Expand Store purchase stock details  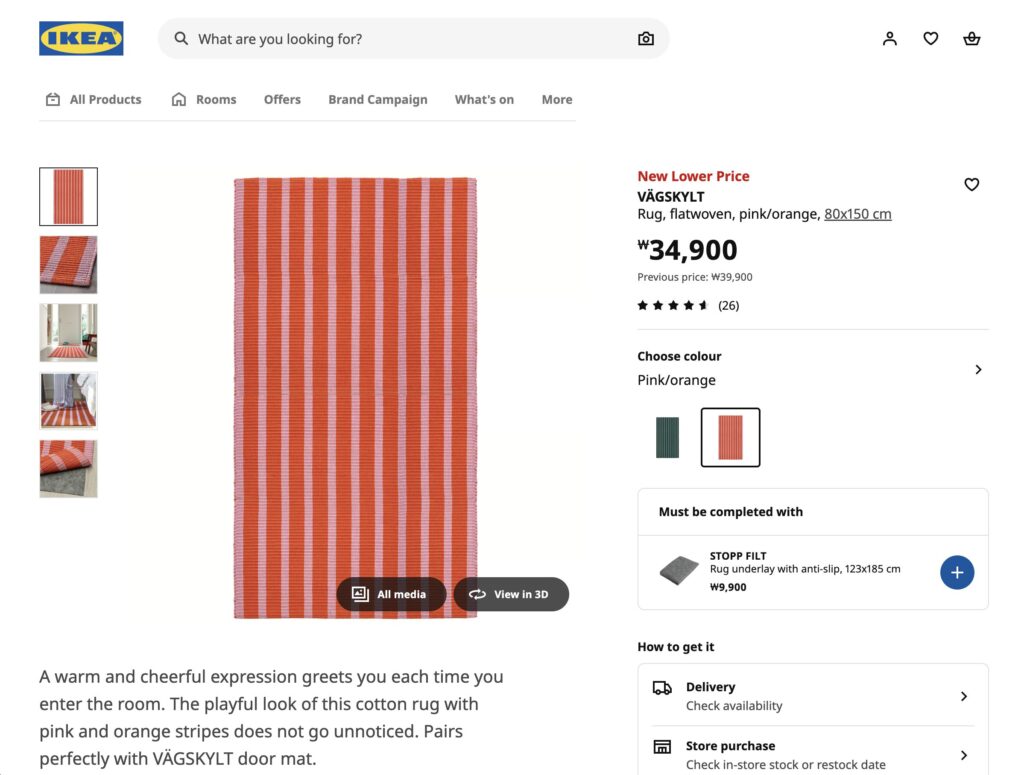[964, 755]
